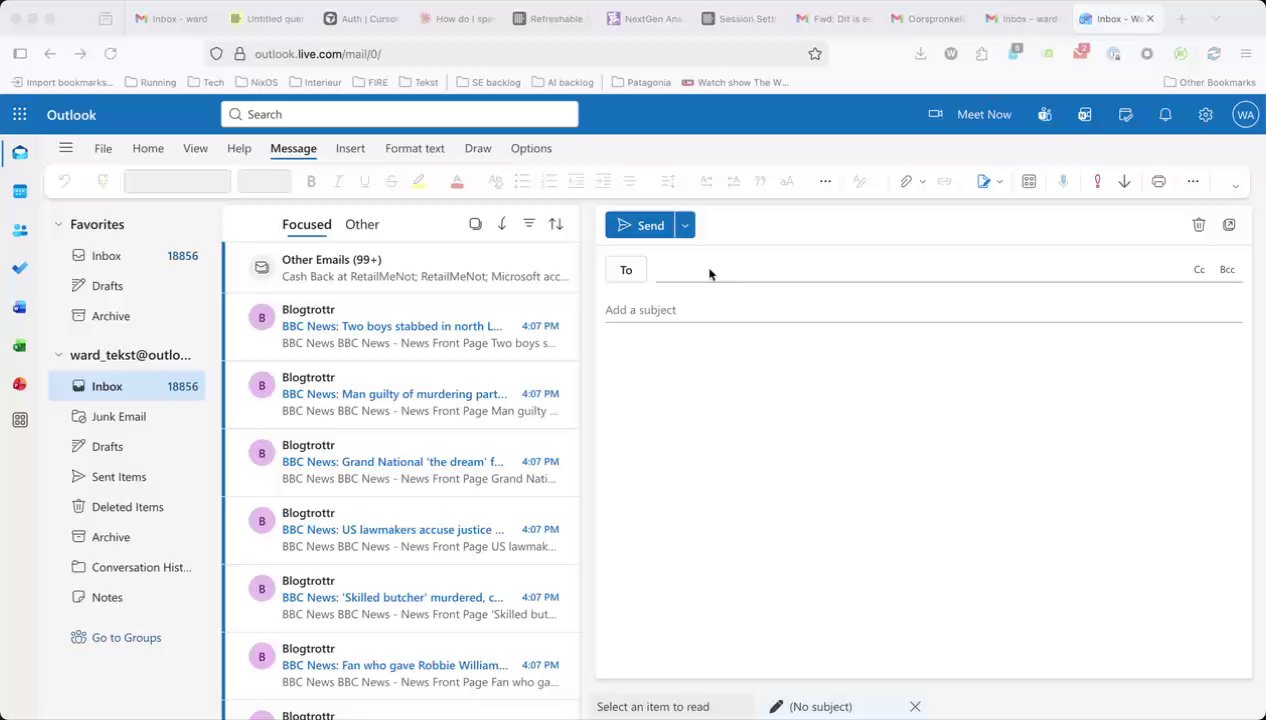Open the More apps icon in left rail

tap(20, 420)
